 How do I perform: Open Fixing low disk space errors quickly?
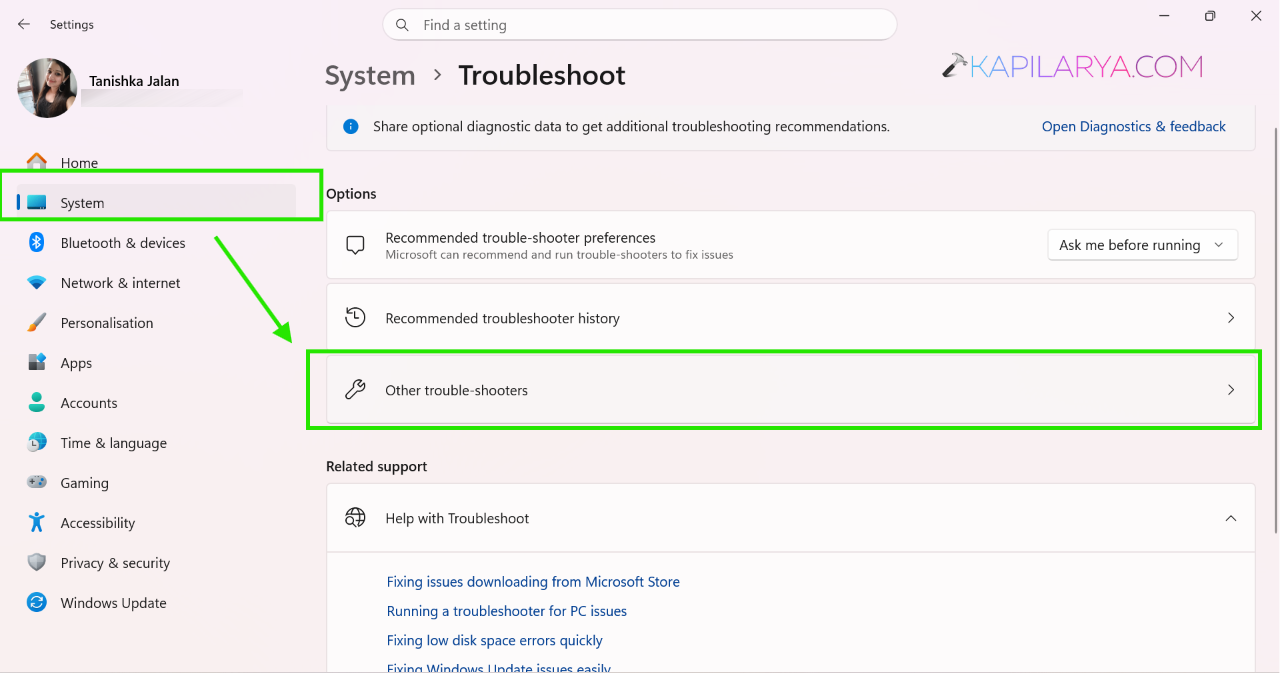coord(495,640)
